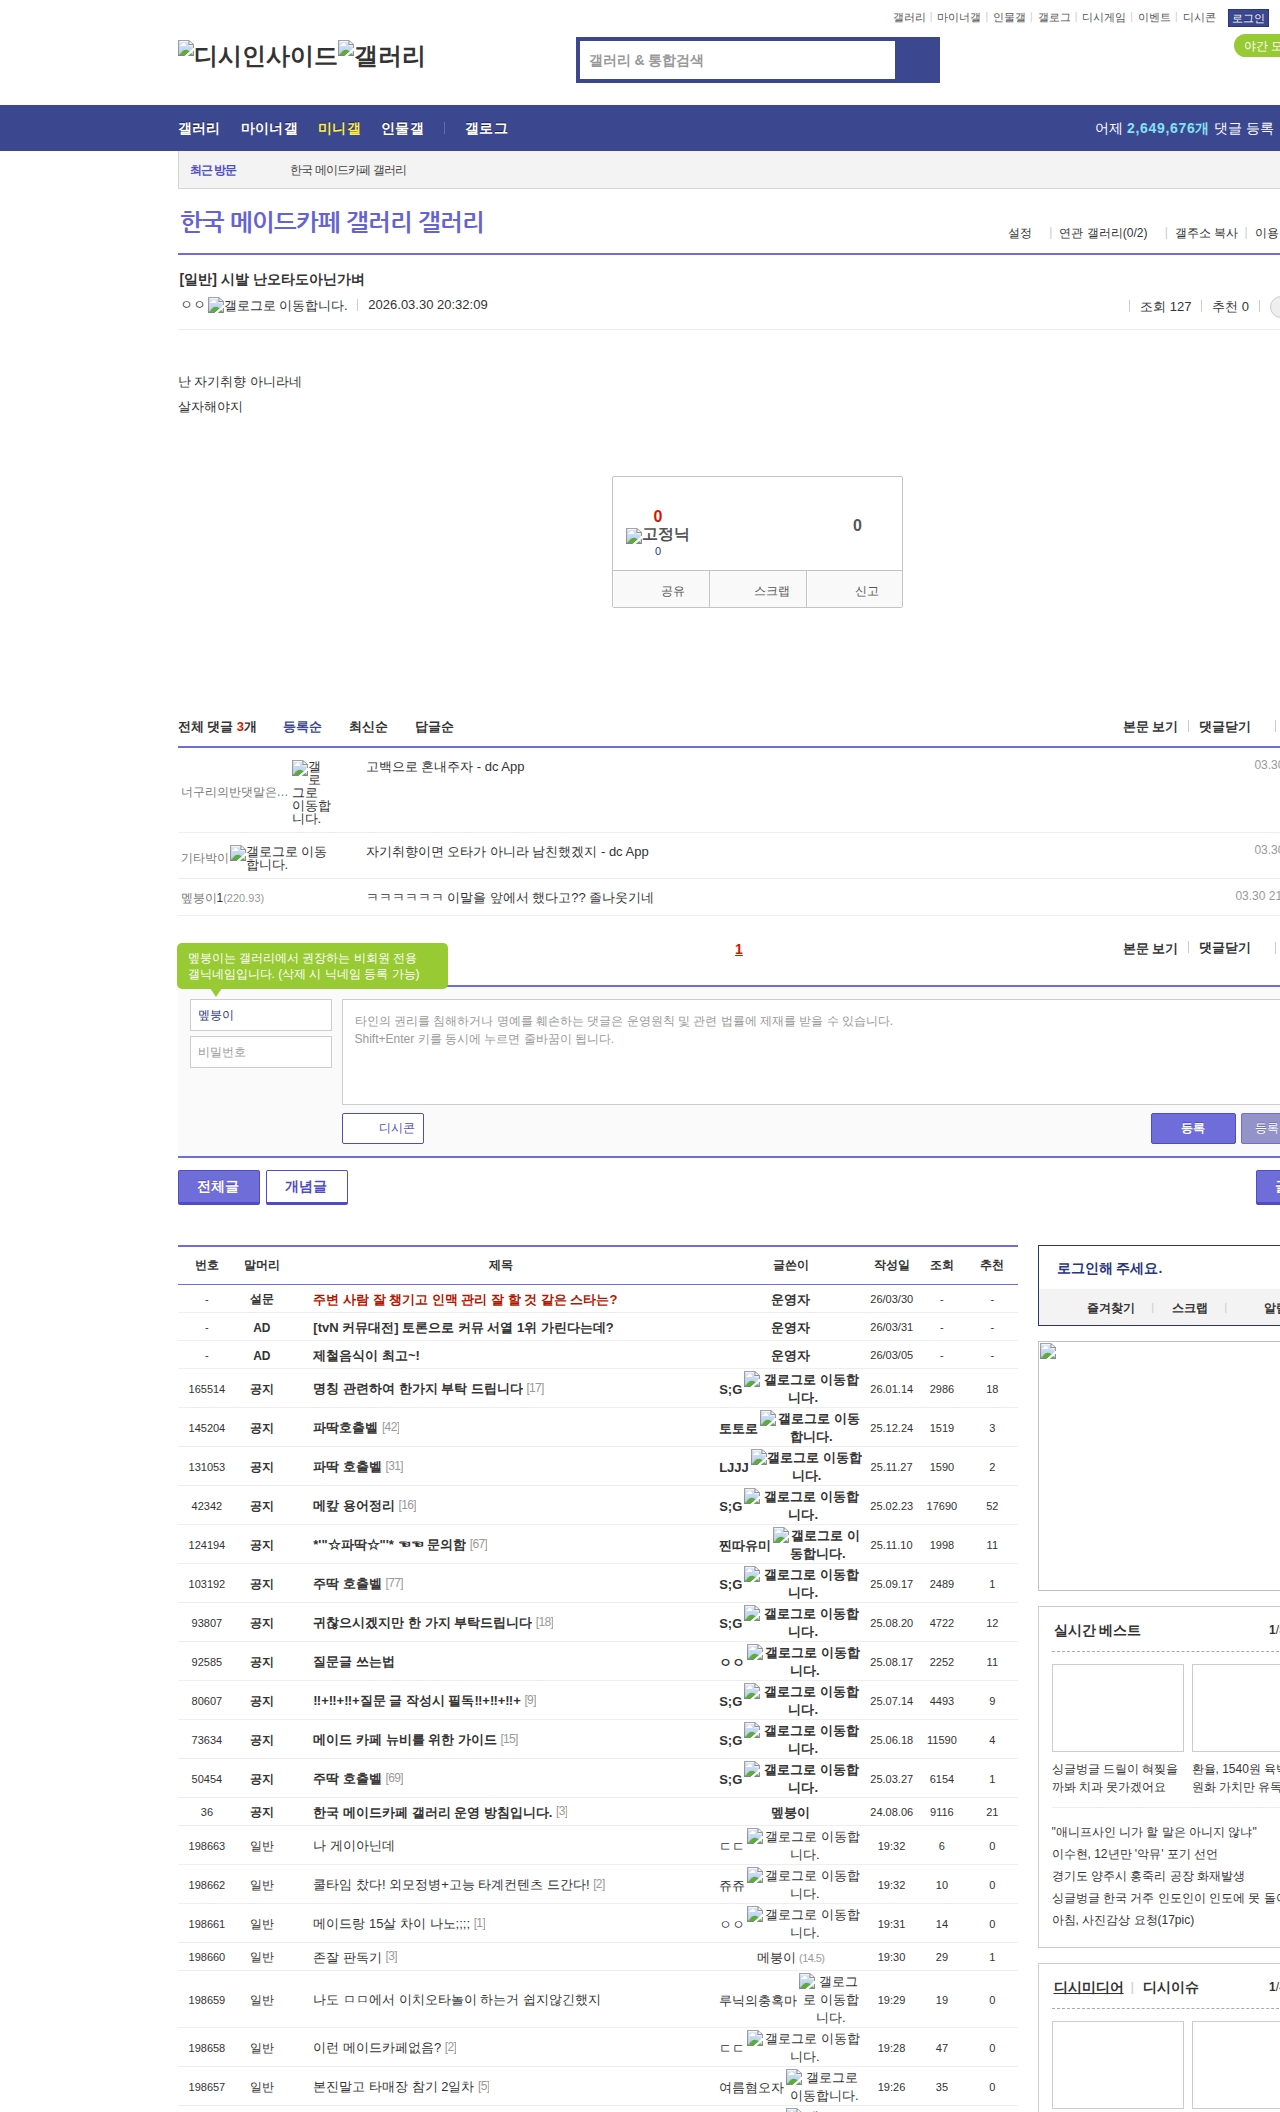Switch to the 디시이슈 tab in sidebar

(x=1170, y=1987)
